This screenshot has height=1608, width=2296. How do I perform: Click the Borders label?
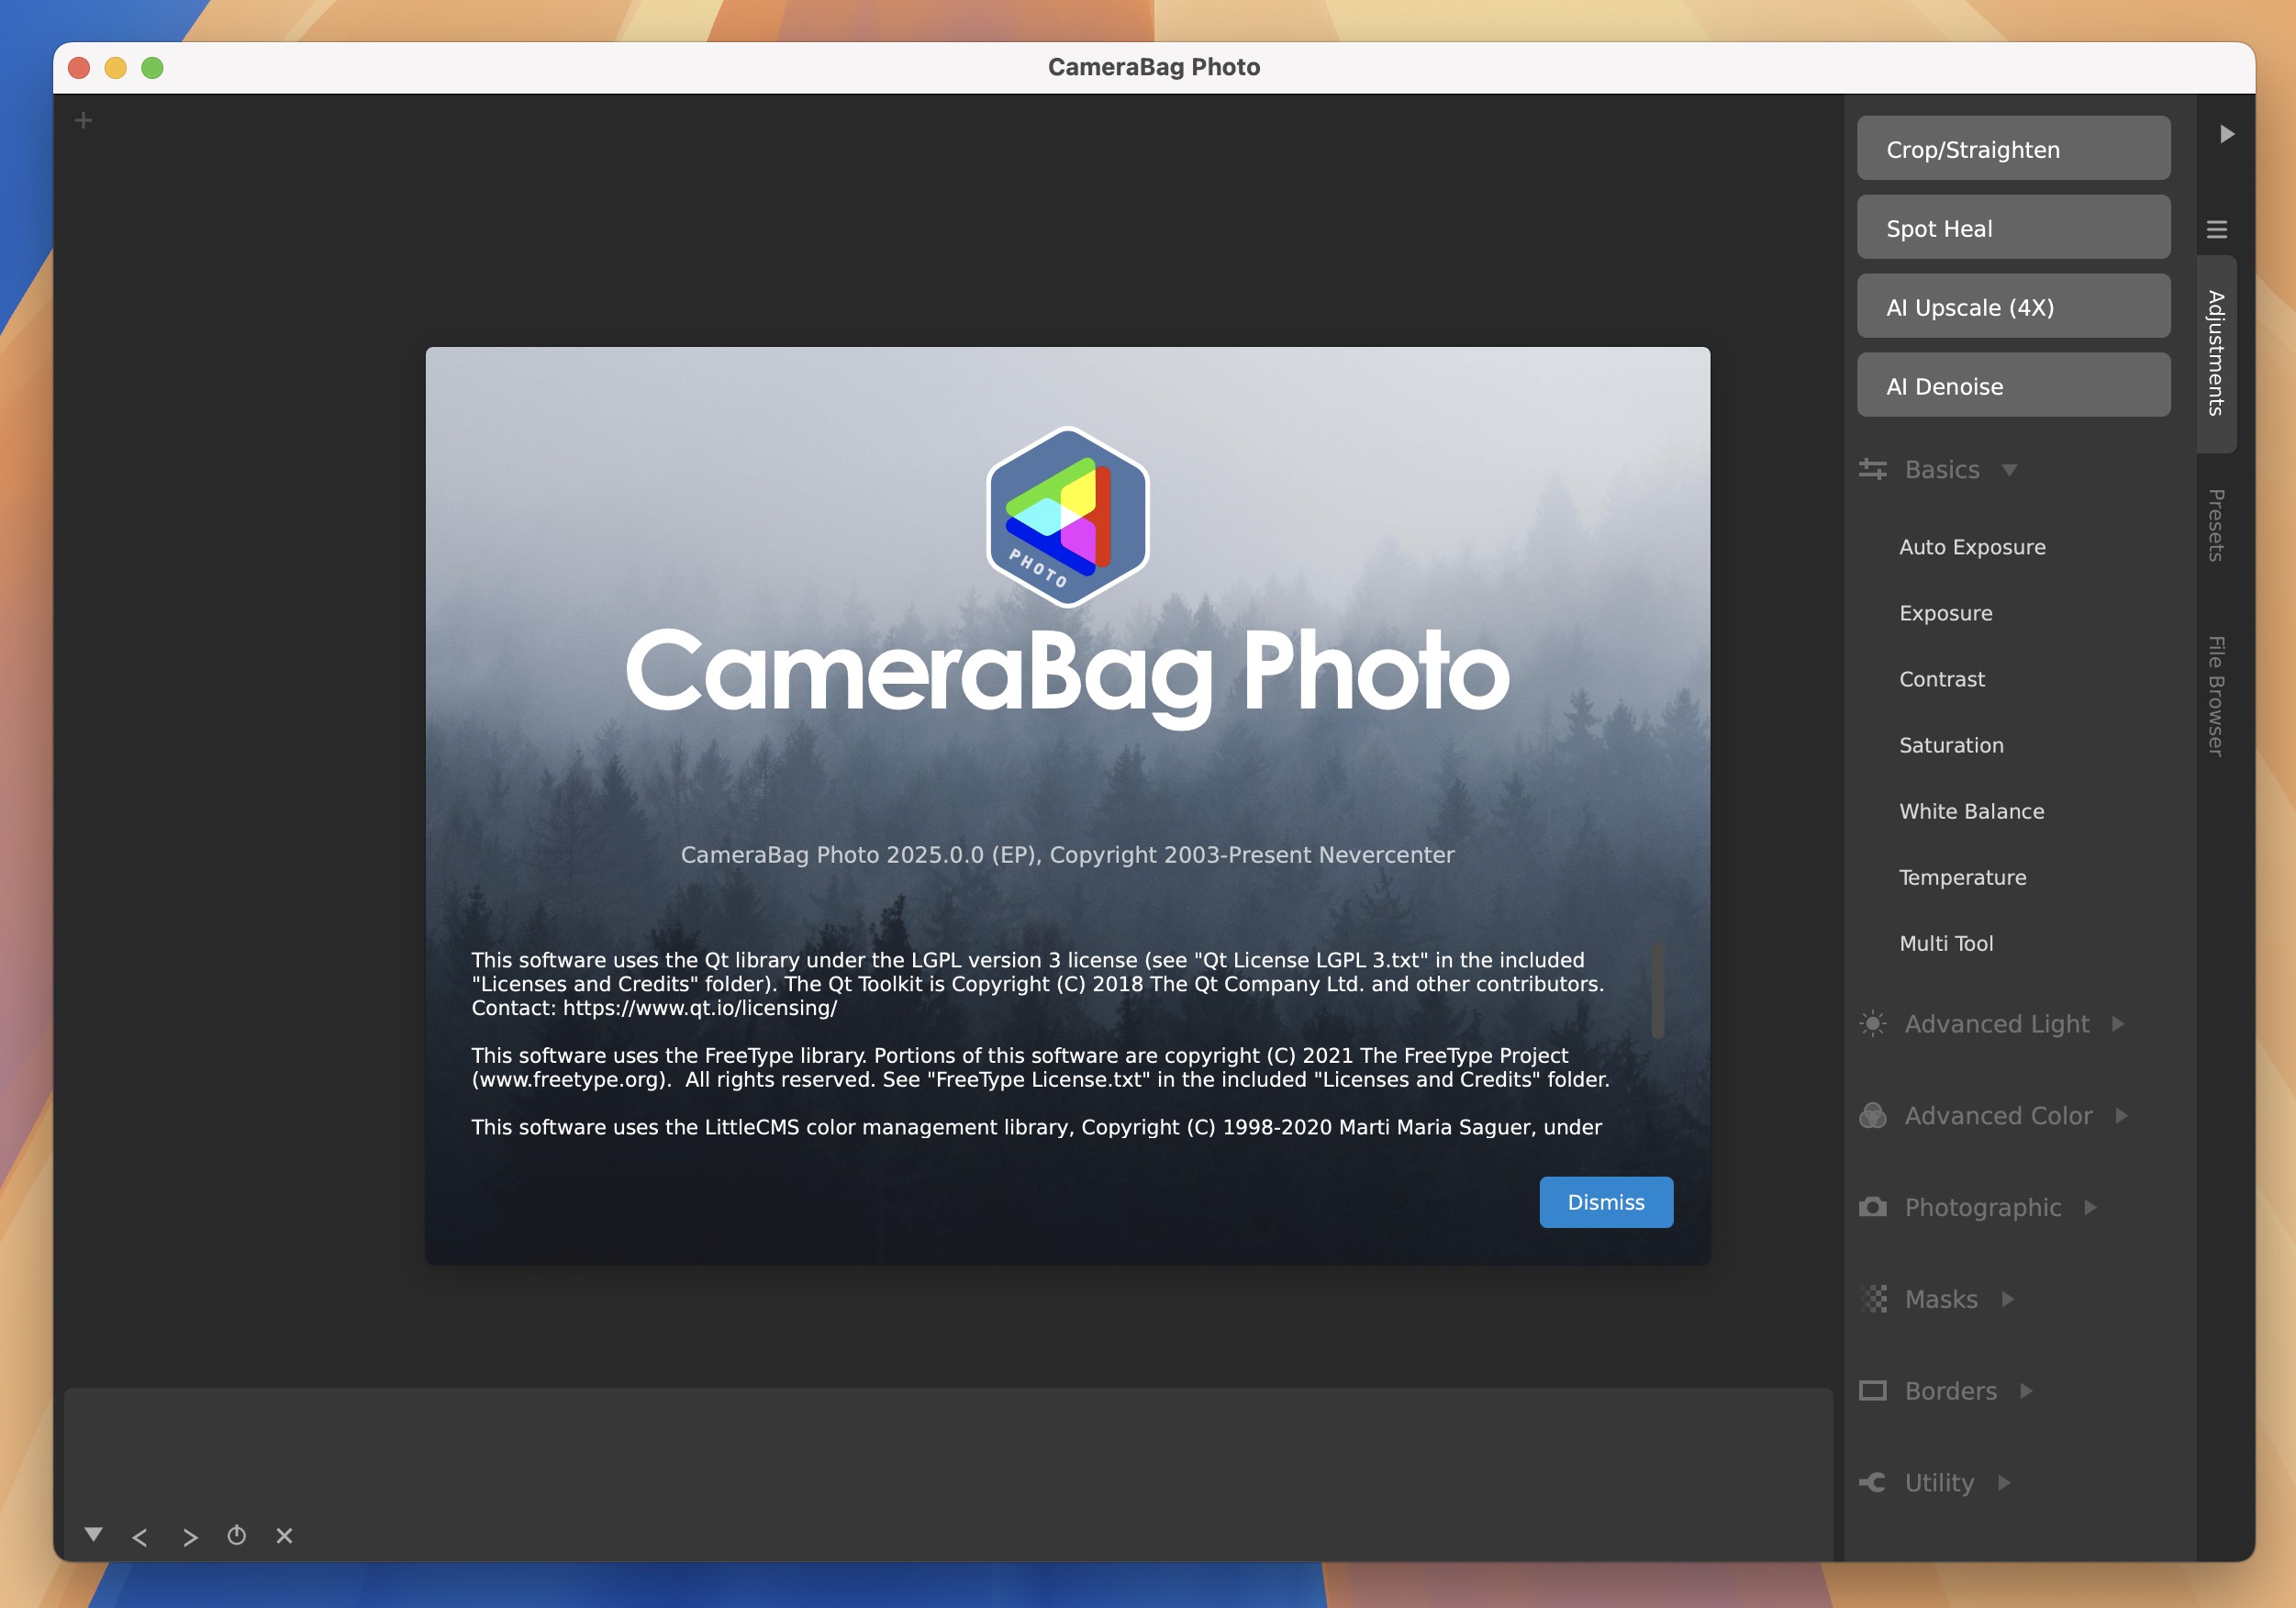coord(1950,1391)
